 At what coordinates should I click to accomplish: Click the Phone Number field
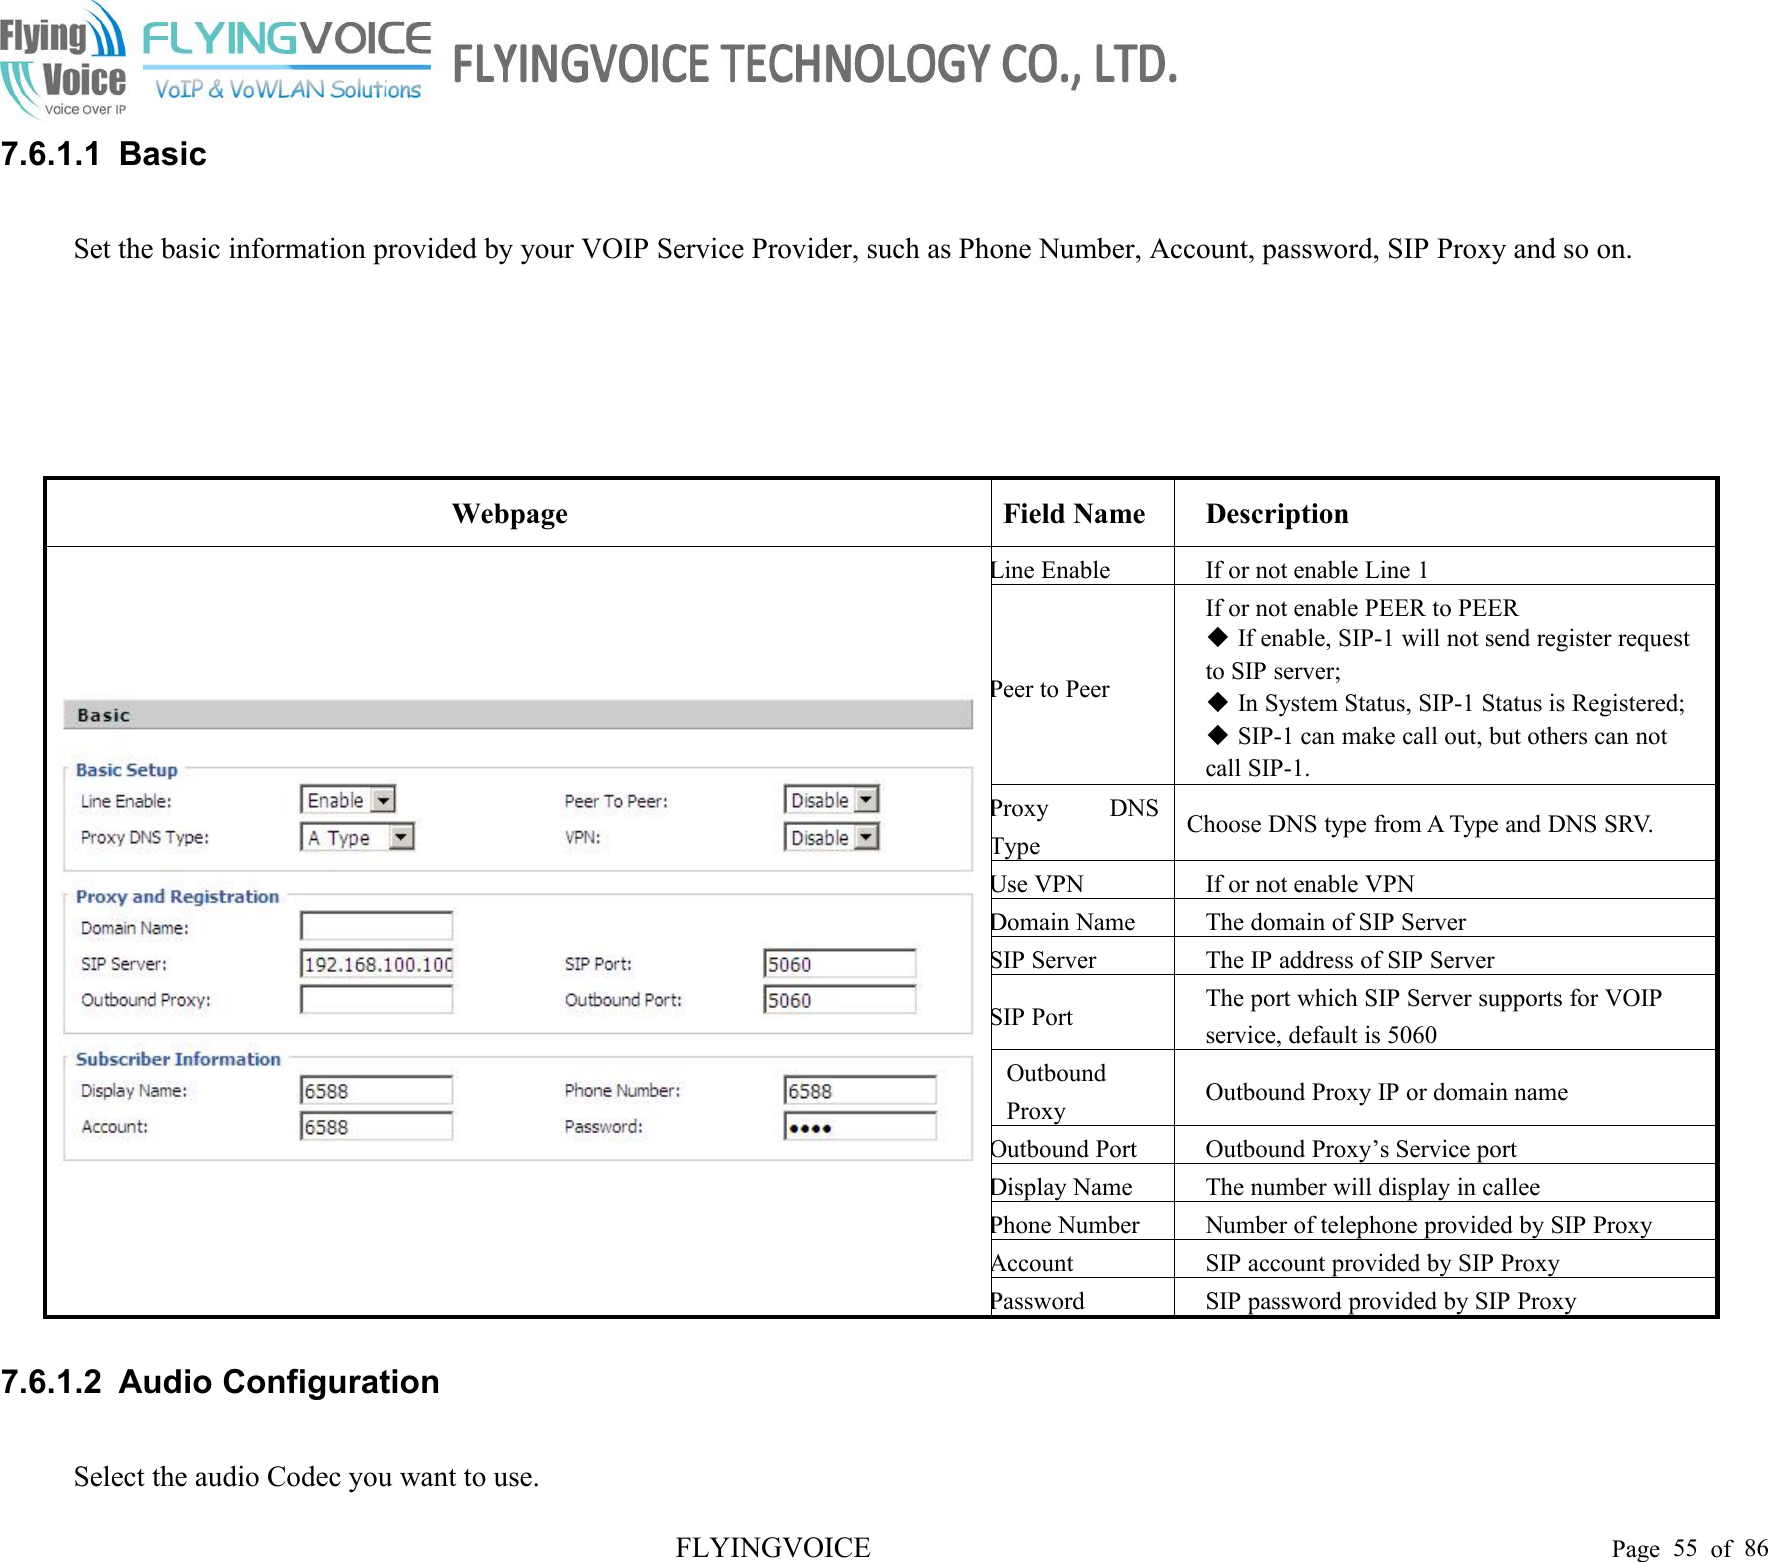coord(860,1091)
